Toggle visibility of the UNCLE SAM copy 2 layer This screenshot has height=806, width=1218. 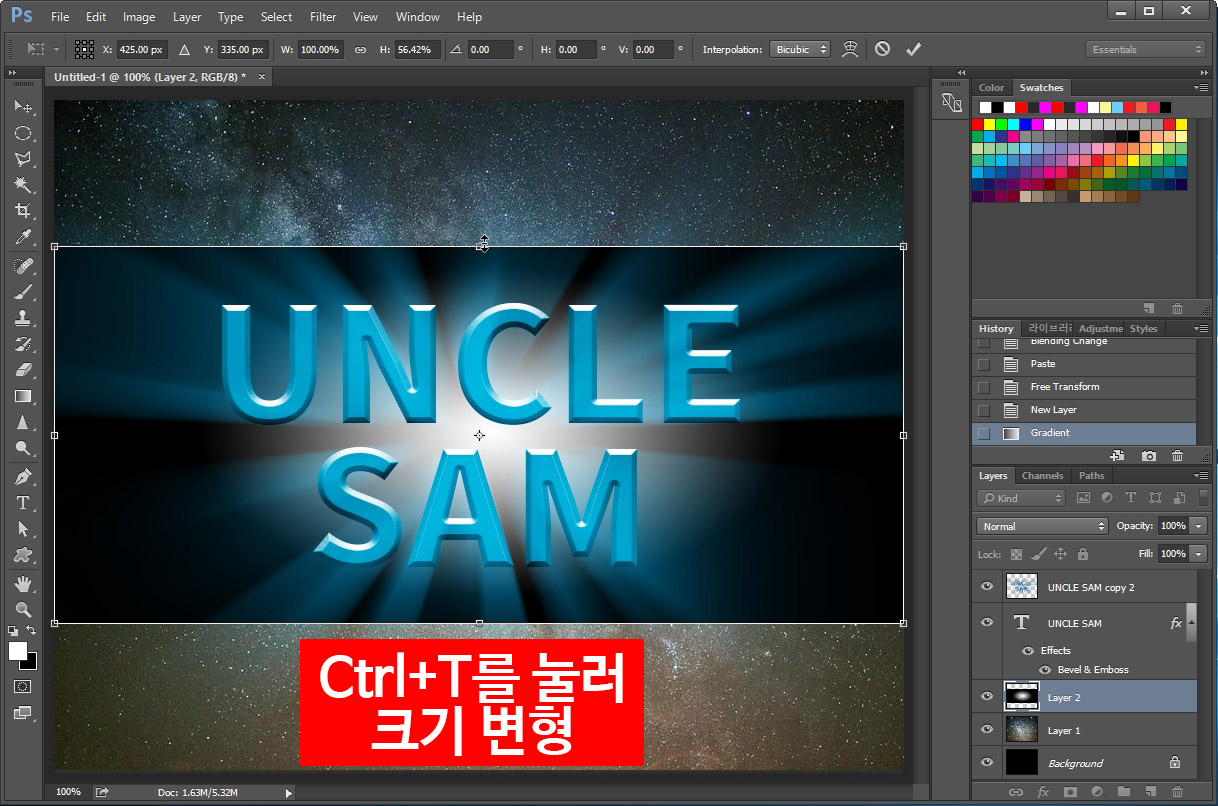coord(987,587)
